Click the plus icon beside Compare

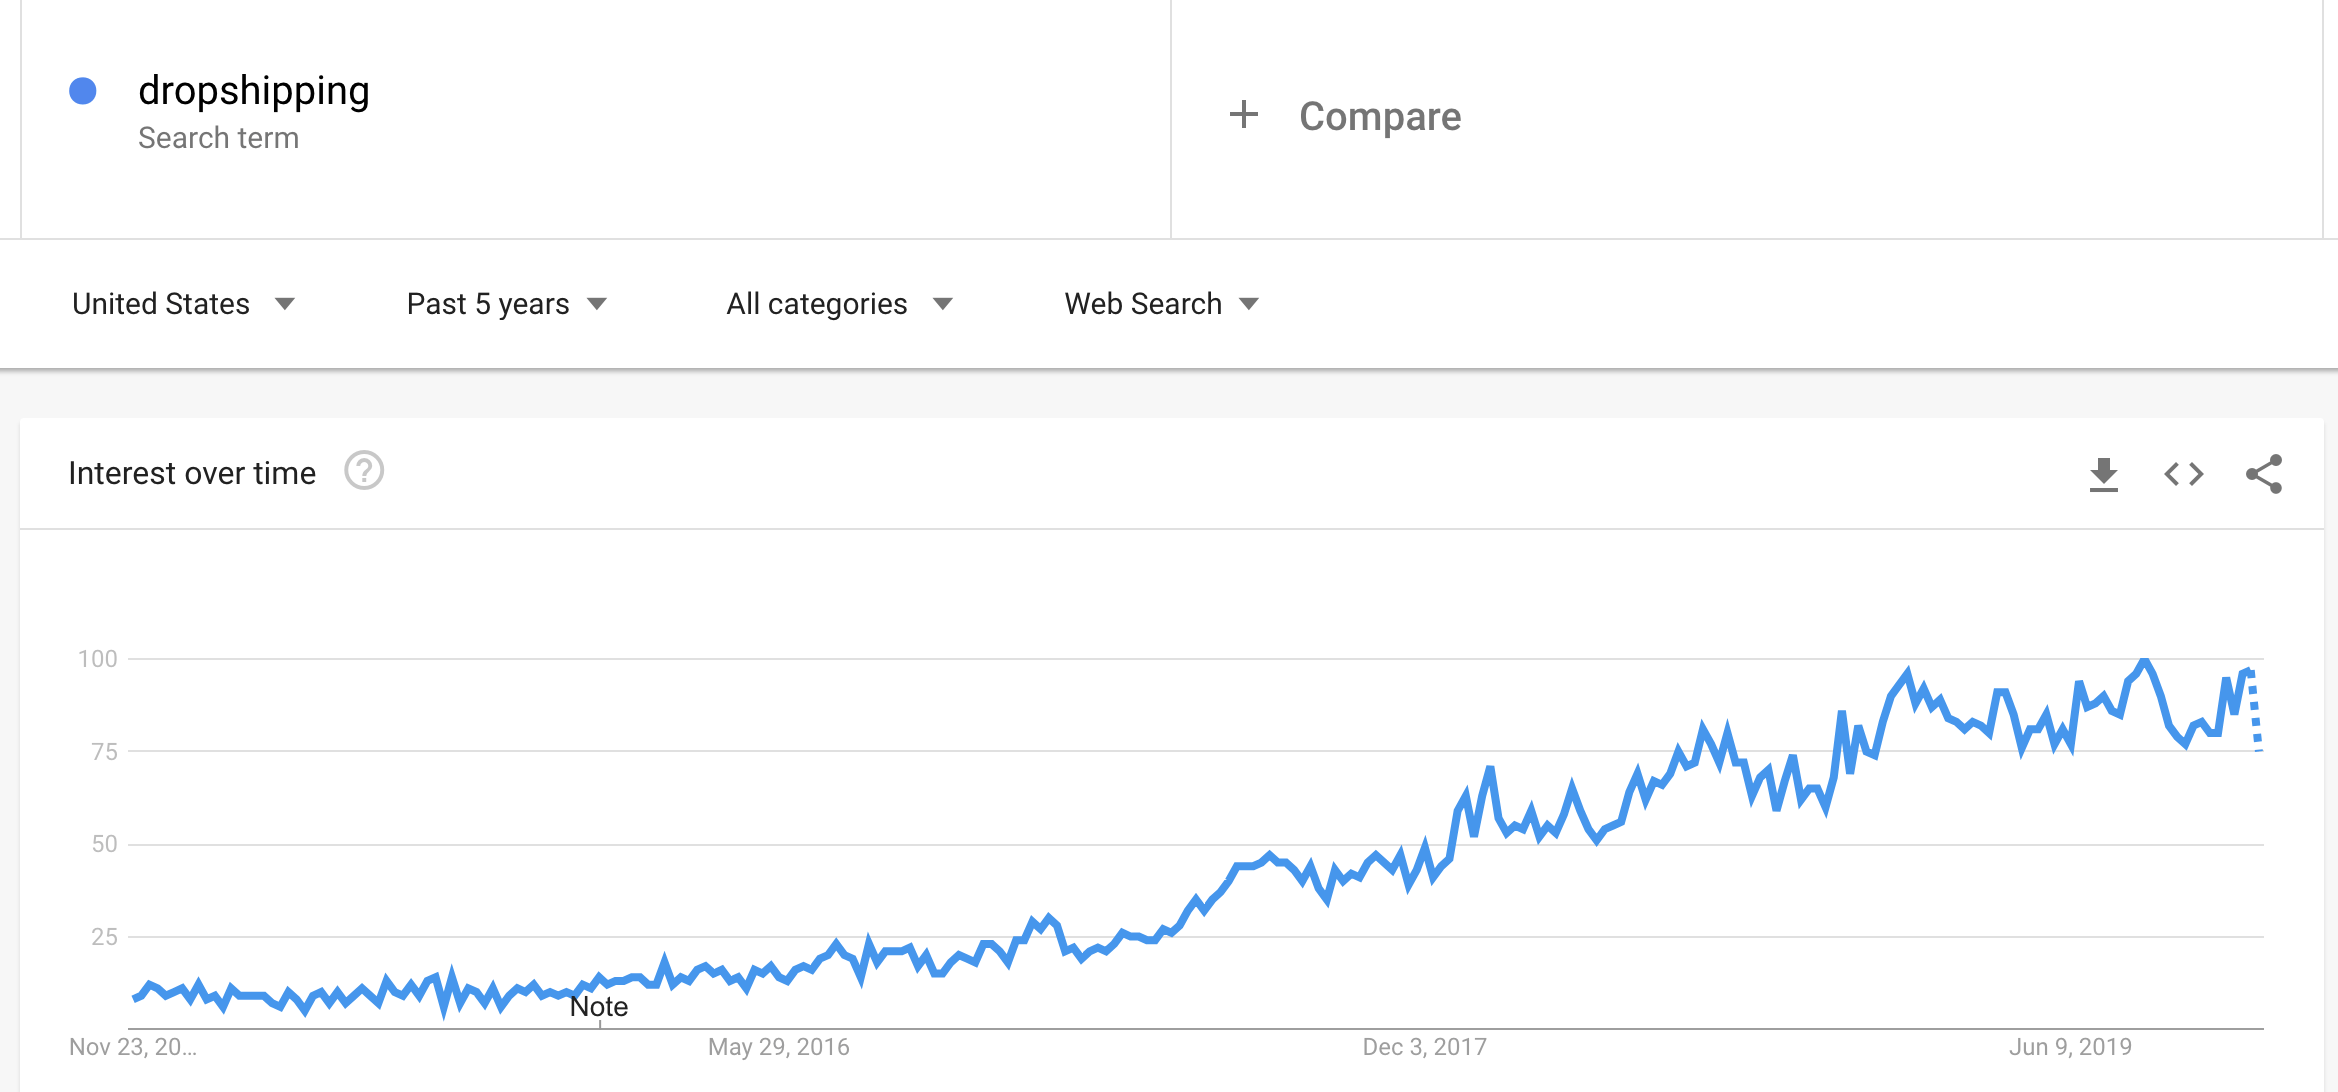pos(1243,115)
